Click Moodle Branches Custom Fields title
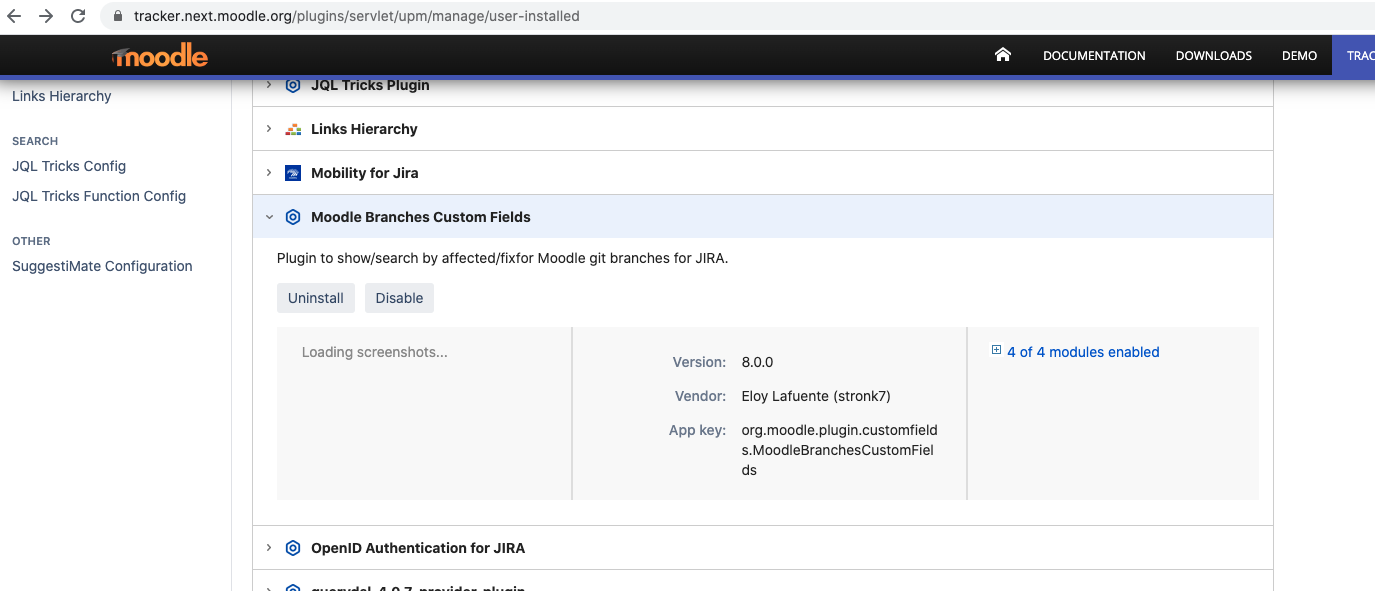The height and width of the screenshot is (591, 1375). coord(421,217)
